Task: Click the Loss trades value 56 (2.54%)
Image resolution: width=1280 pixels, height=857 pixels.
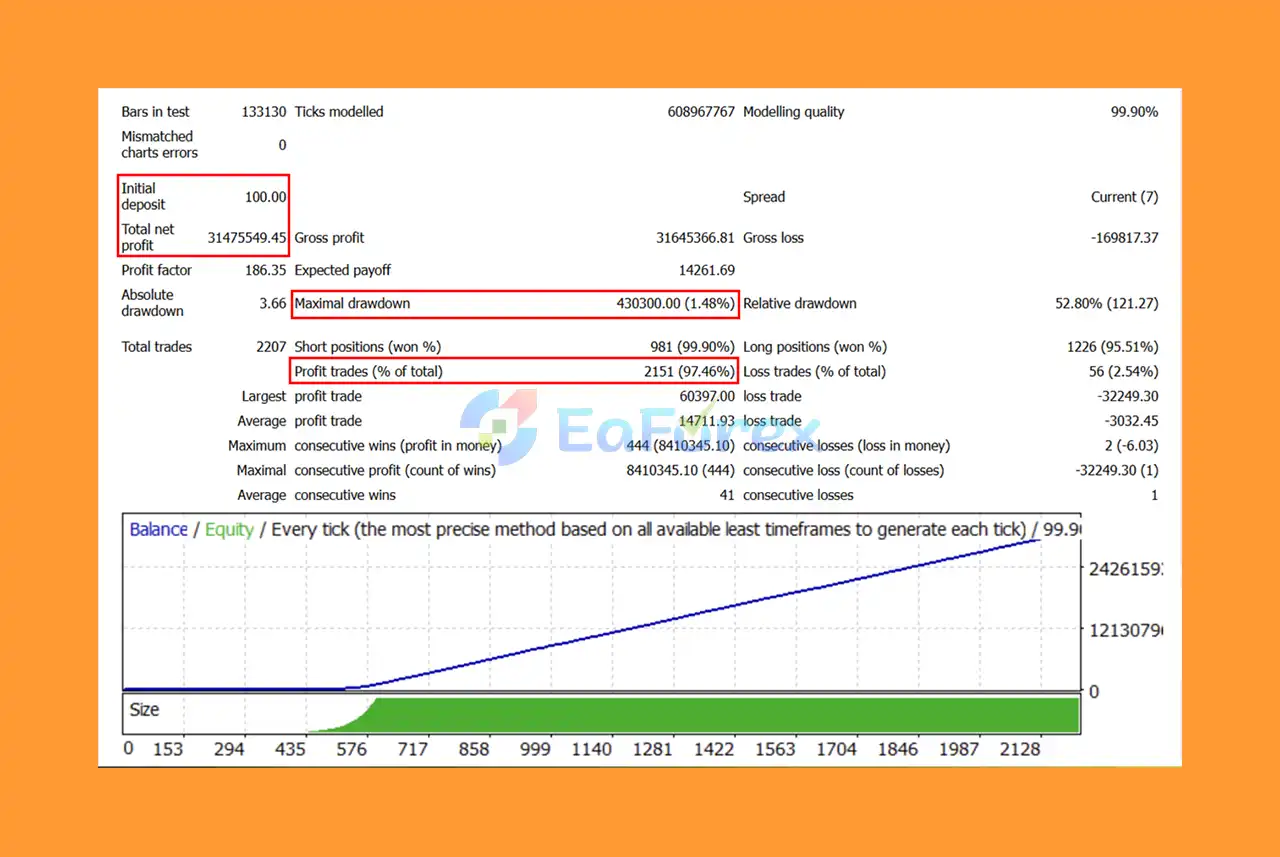Action: click(x=1124, y=372)
